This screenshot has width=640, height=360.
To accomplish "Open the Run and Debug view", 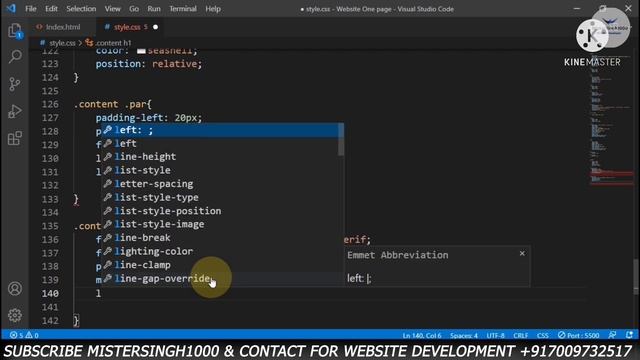I will (15, 111).
